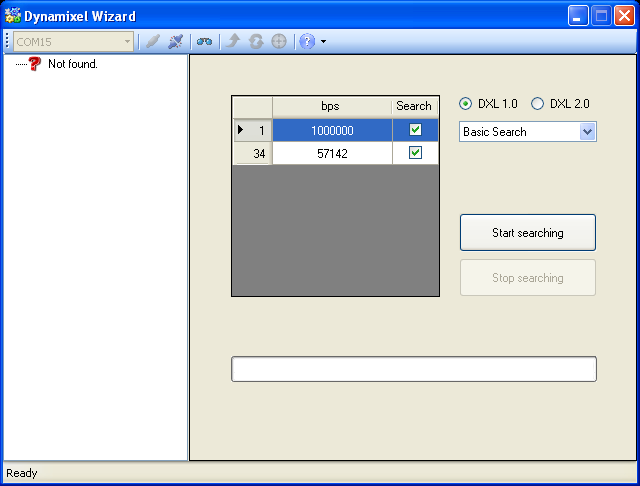Screen dimensions: 640x486
Task: Click the search progress bar
Action: click(413, 369)
